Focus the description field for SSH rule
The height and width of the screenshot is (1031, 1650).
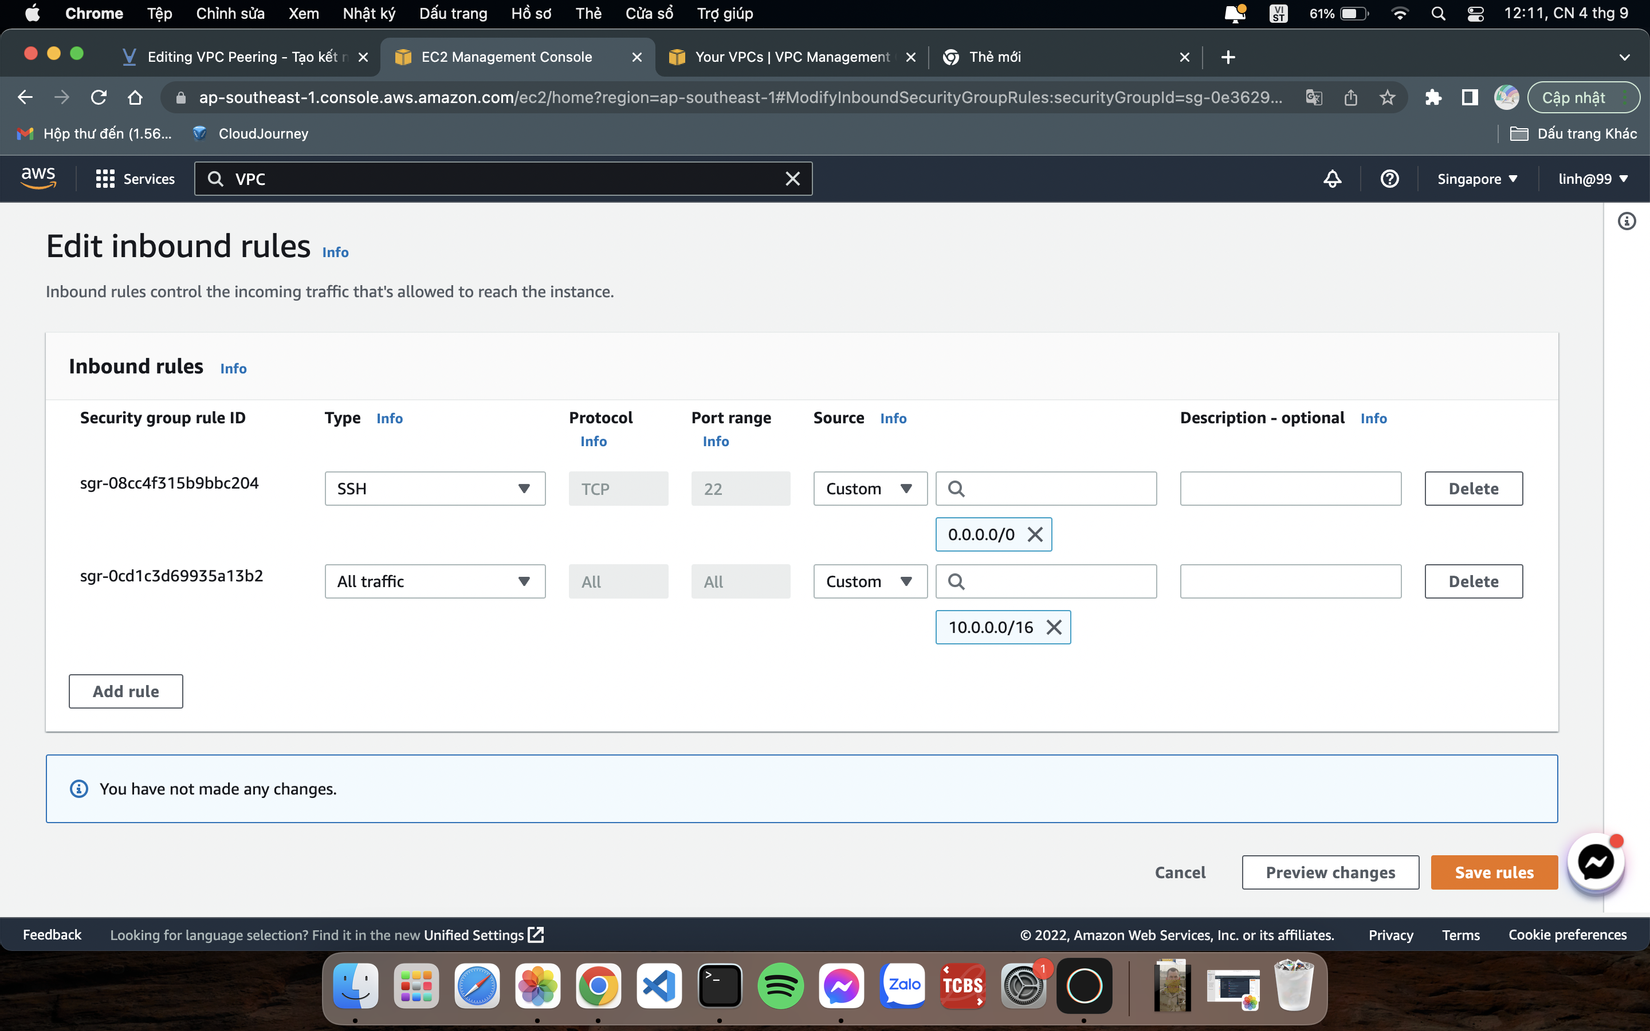pos(1290,488)
